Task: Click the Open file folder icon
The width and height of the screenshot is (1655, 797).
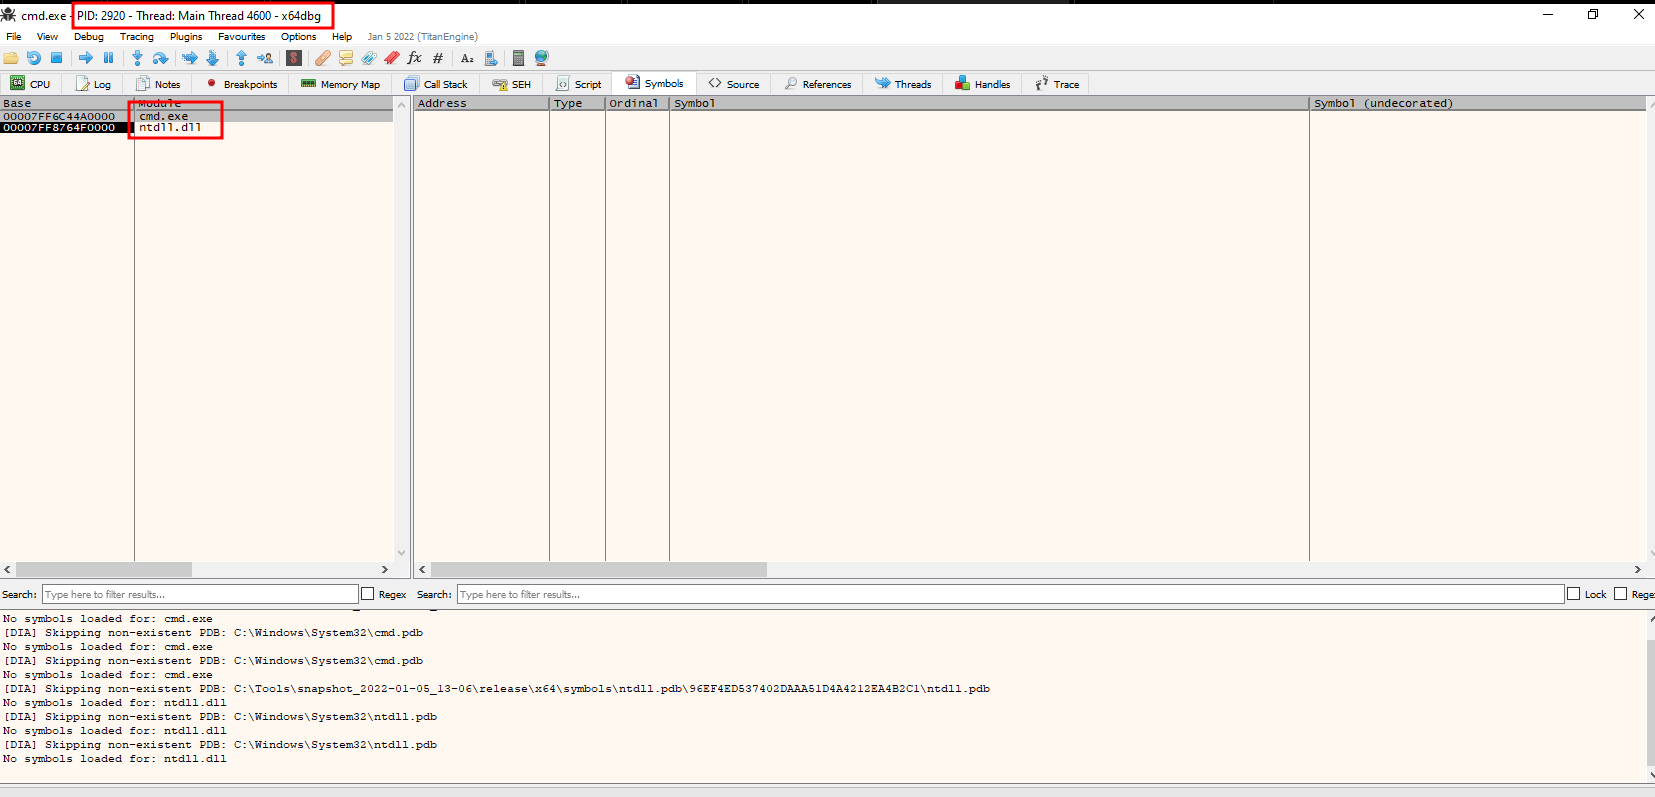Action: point(11,58)
